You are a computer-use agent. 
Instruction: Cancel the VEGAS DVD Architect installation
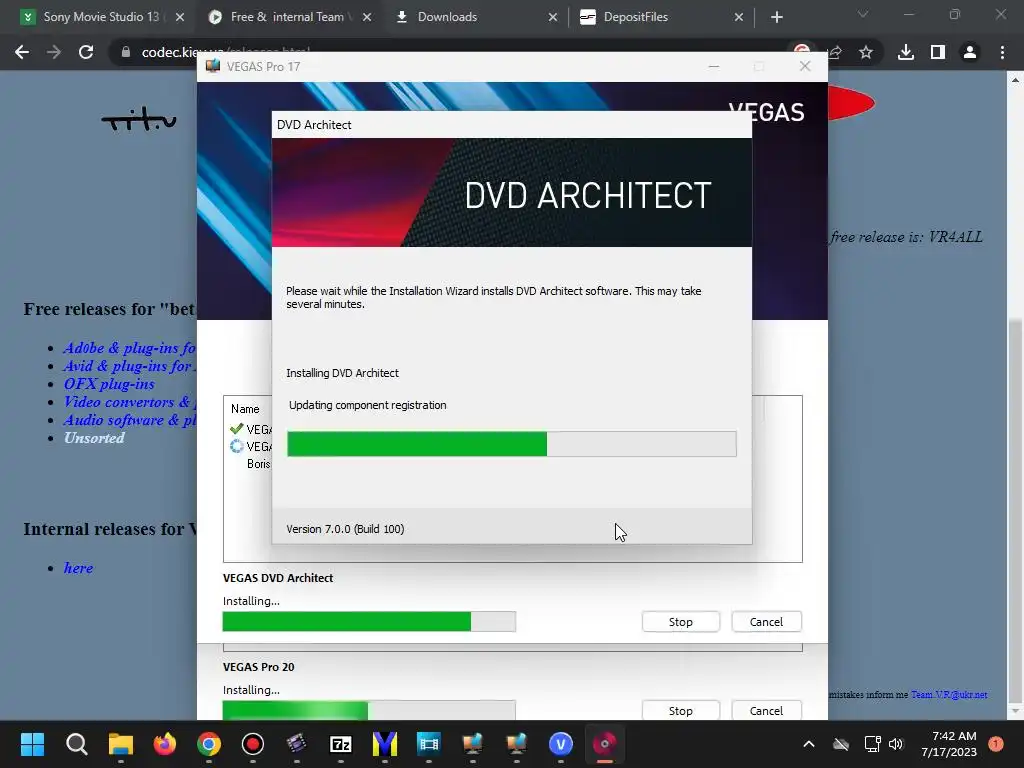pos(766,622)
